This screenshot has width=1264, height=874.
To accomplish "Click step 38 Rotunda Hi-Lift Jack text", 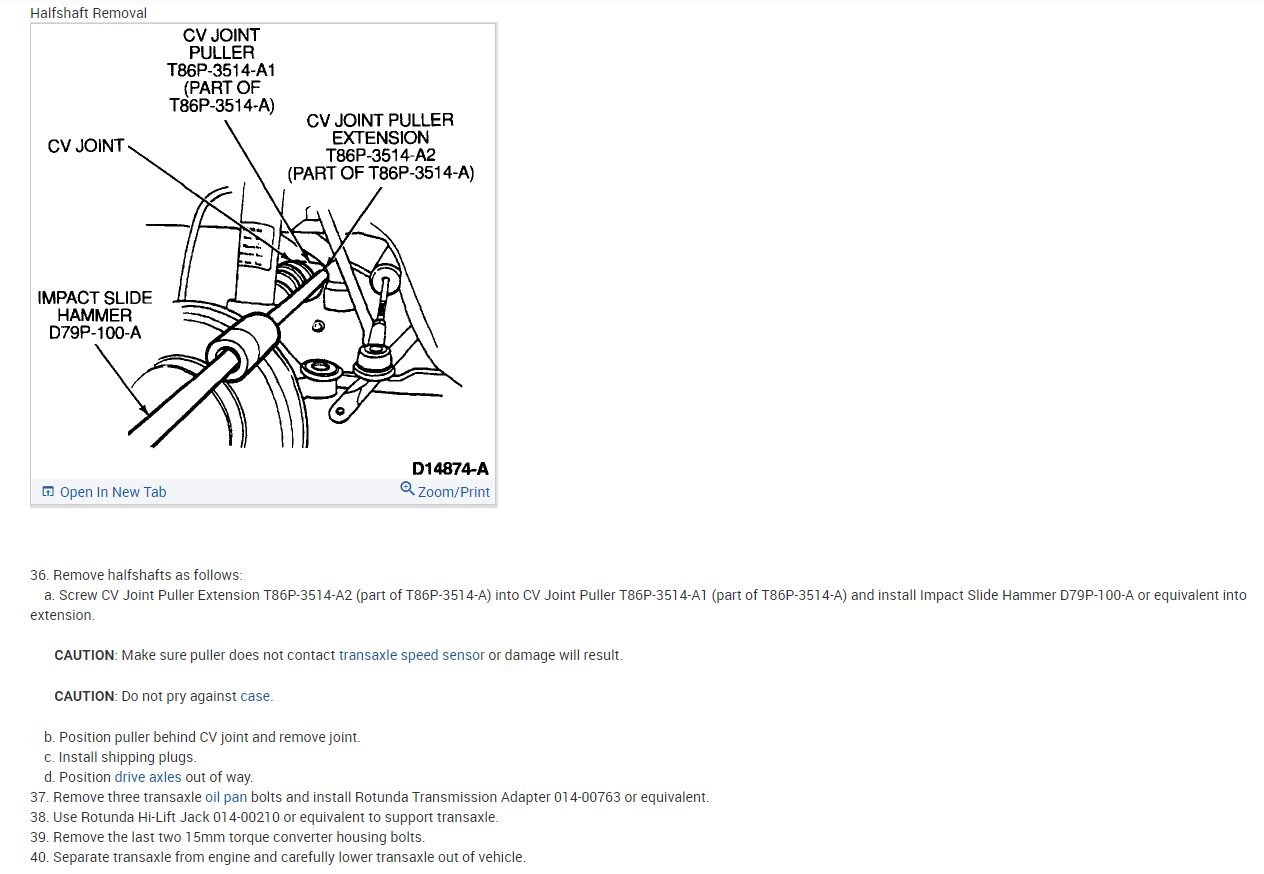I will click(x=264, y=817).
